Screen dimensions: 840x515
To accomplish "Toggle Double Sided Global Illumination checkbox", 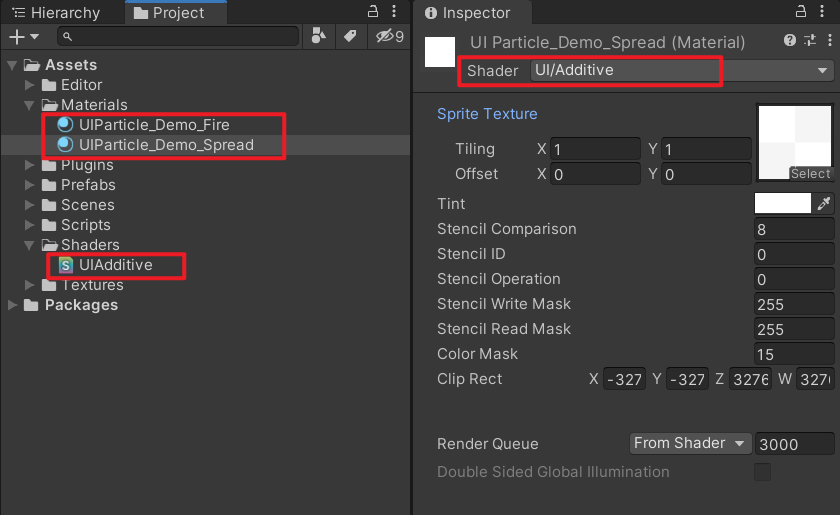I will [762, 472].
